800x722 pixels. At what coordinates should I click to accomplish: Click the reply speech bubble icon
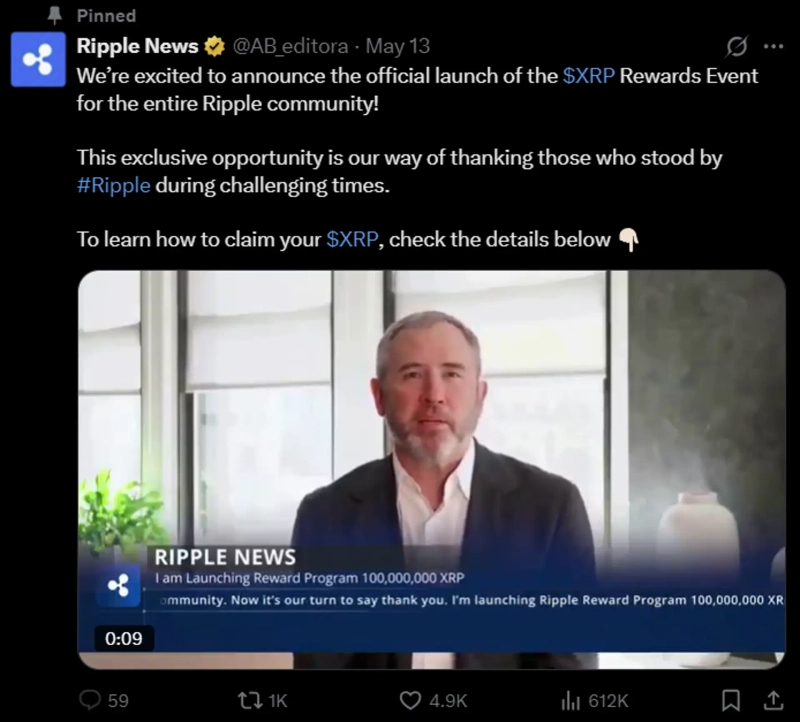(x=90, y=700)
